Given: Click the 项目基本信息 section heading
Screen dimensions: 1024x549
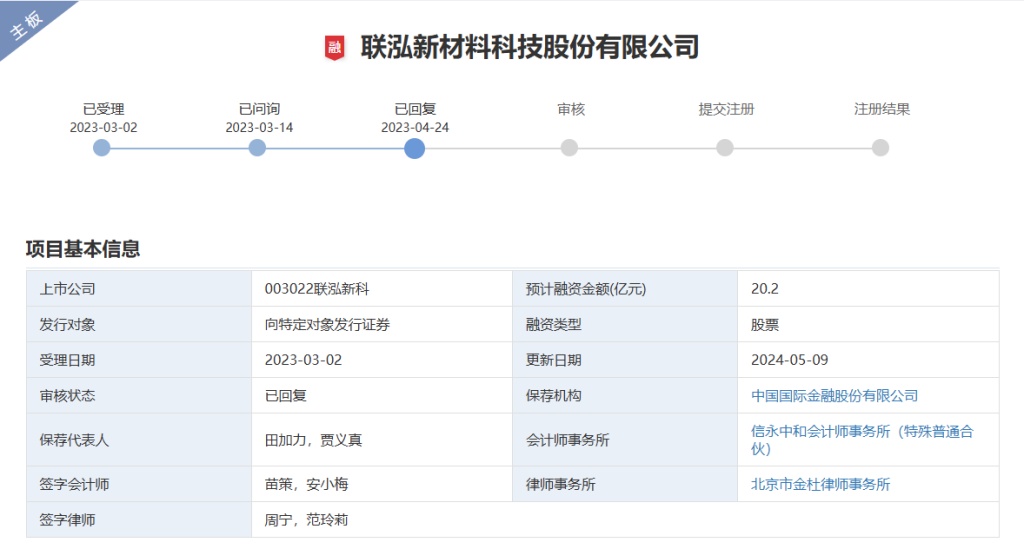Looking at the screenshot, I should 83,249.
